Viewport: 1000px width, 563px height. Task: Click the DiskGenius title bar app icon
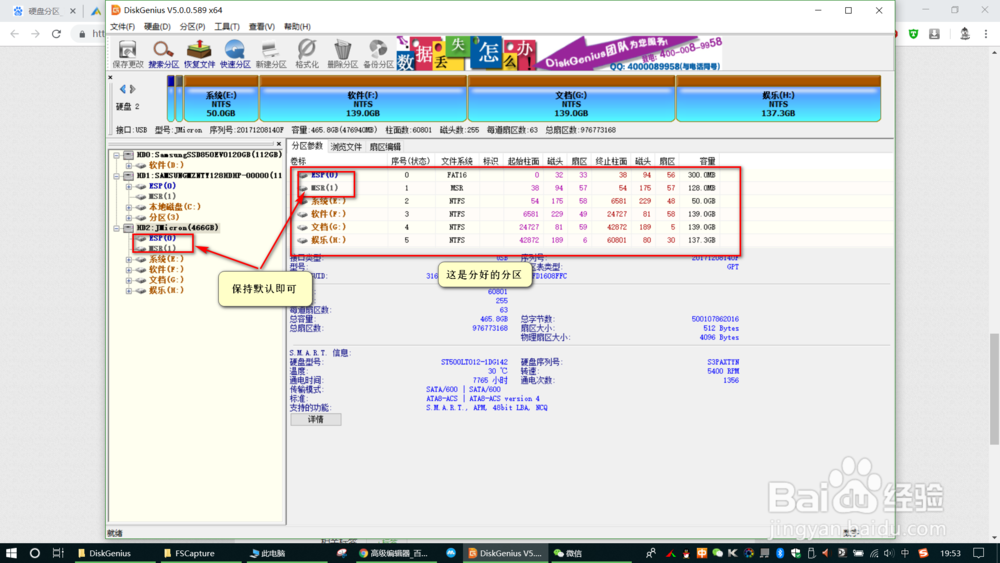click(115, 10)
